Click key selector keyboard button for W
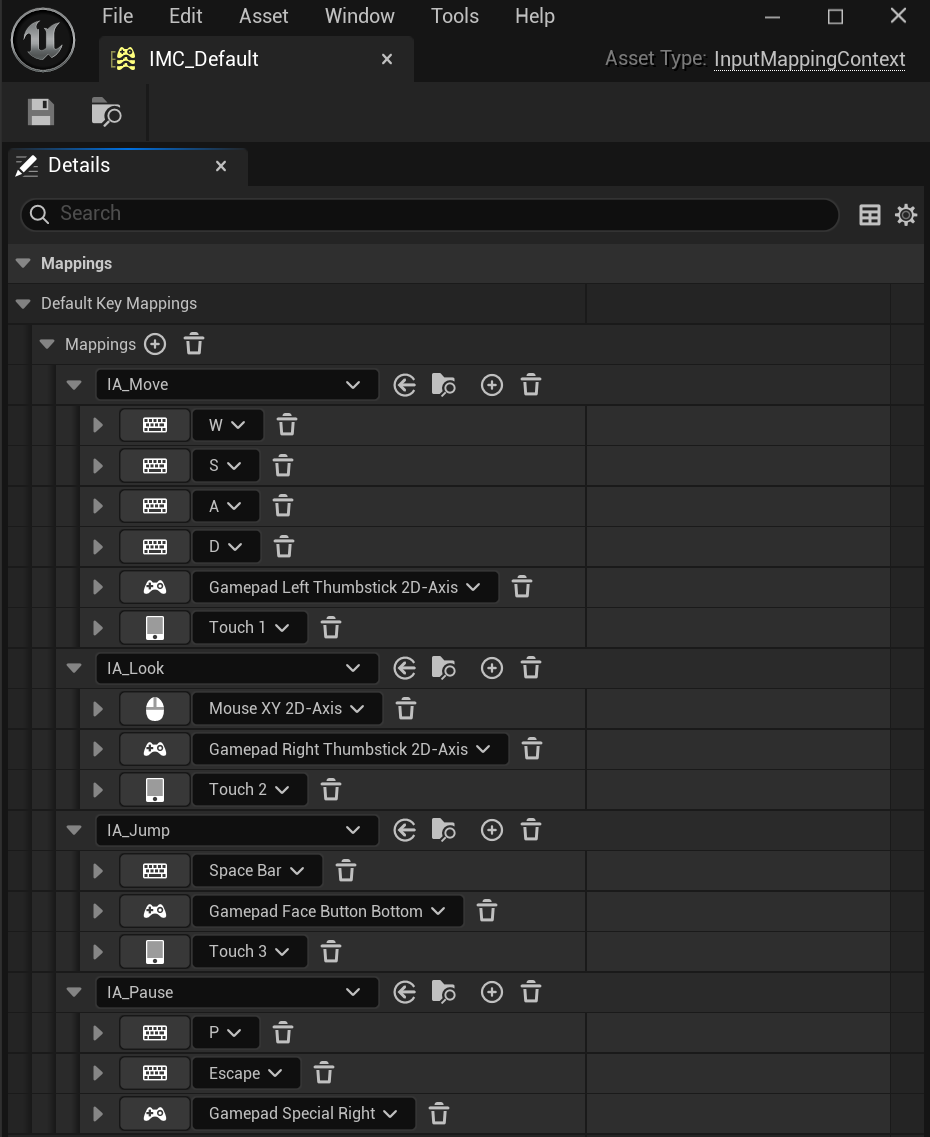The image size is (930, 1137). pos(155,425)
